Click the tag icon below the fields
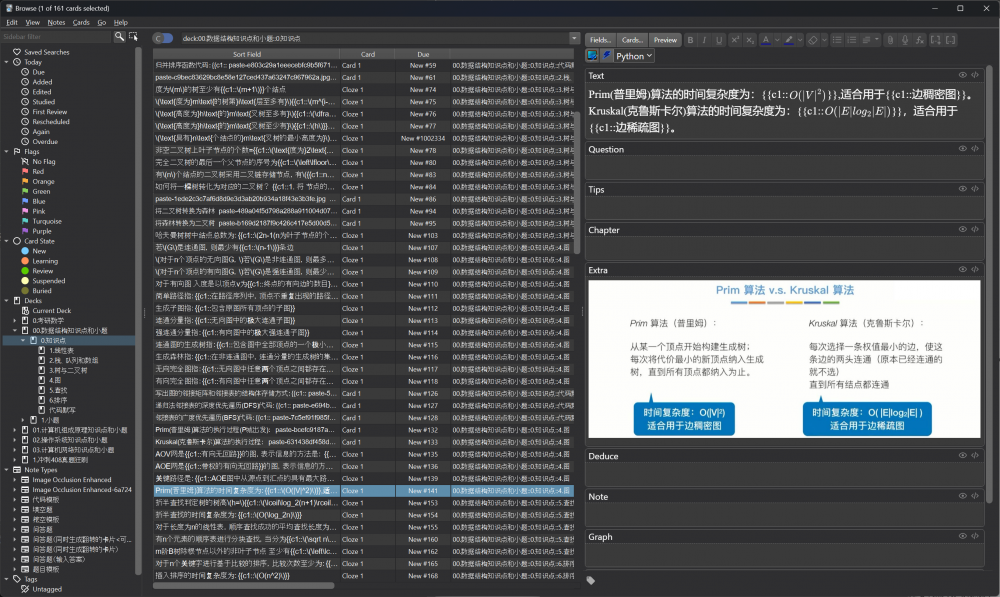Viewport: 1000px width, 597px height. (591, 580)
